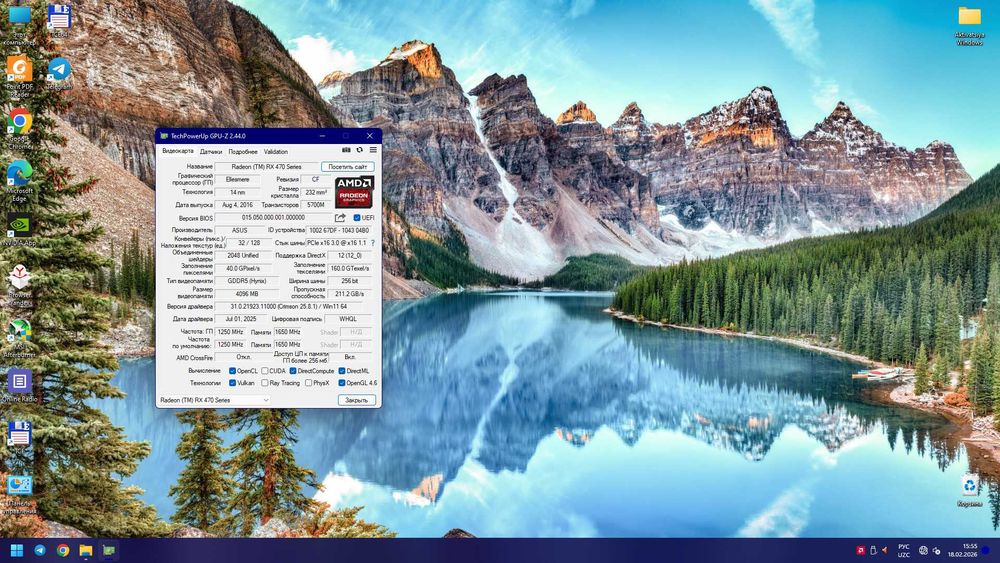Toggle the OpenGL 4.6 checkbox
This screenshot has height=563, width=1000.
tap(342, 383)
